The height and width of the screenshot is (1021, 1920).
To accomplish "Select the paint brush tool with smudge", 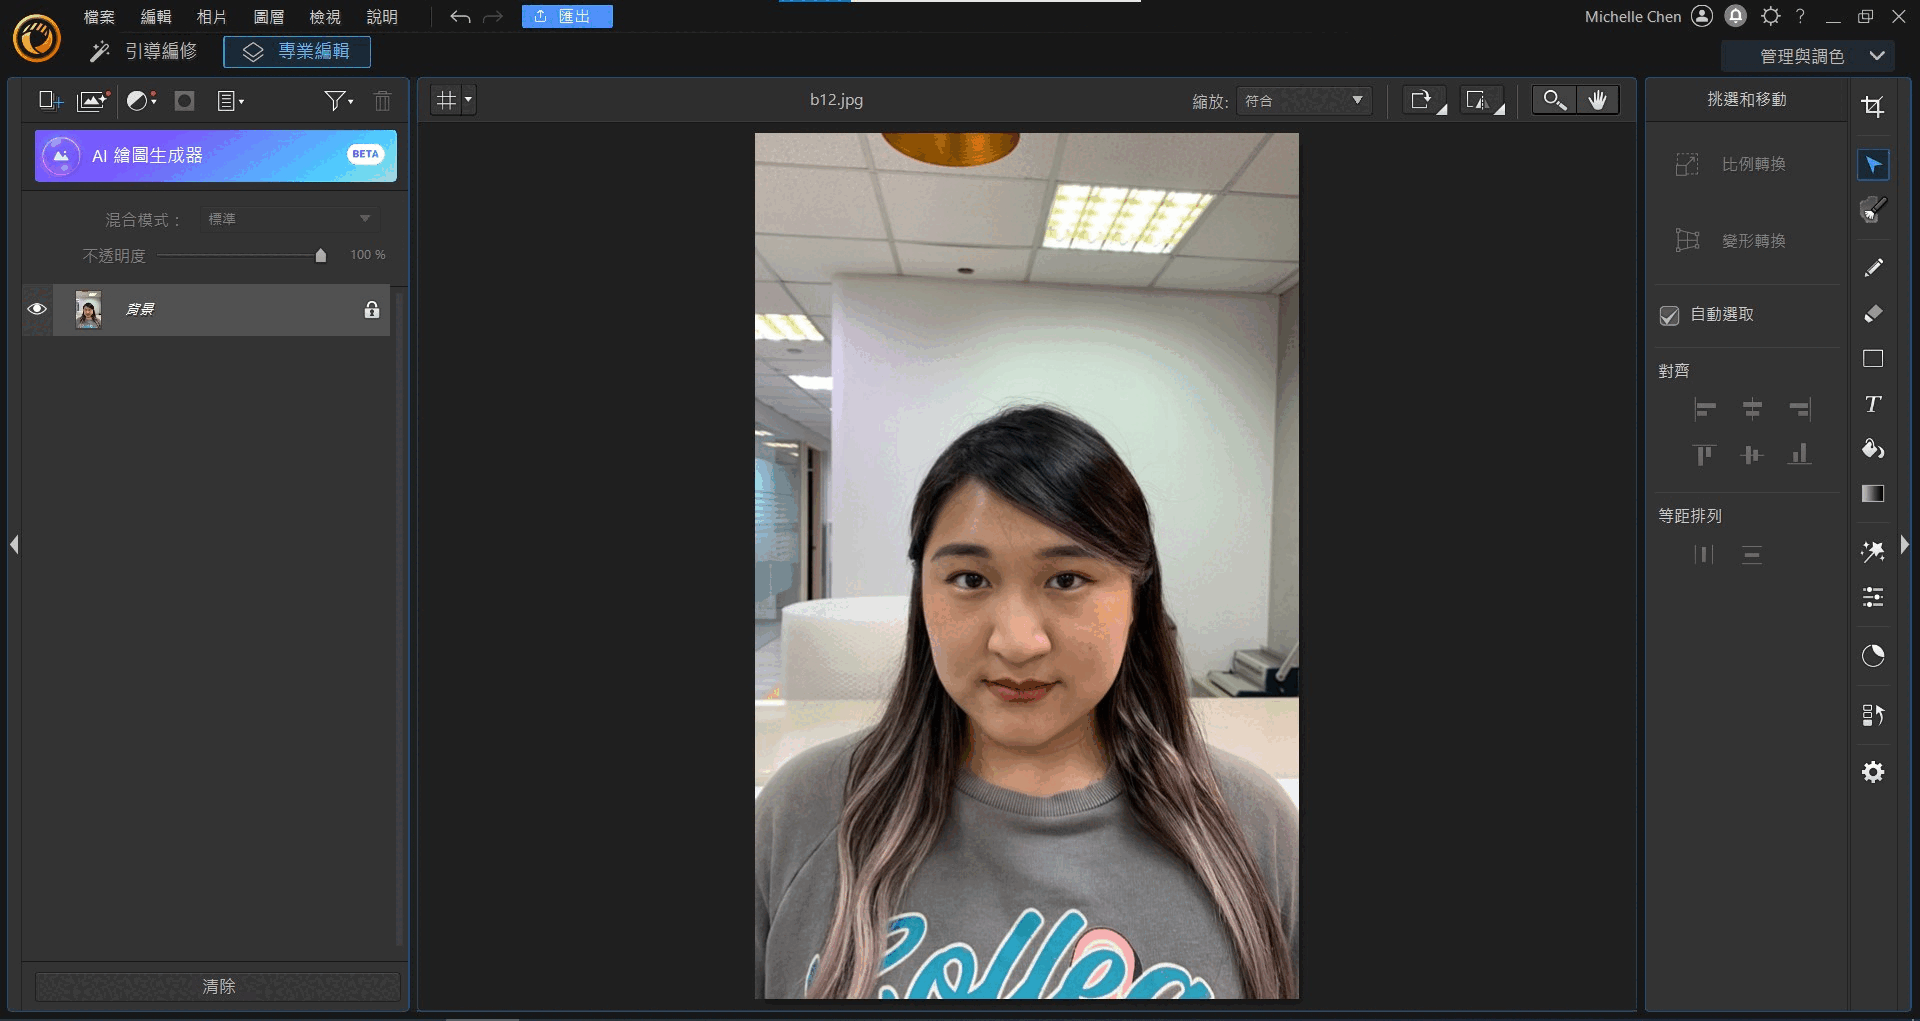I will point(1873,209).
